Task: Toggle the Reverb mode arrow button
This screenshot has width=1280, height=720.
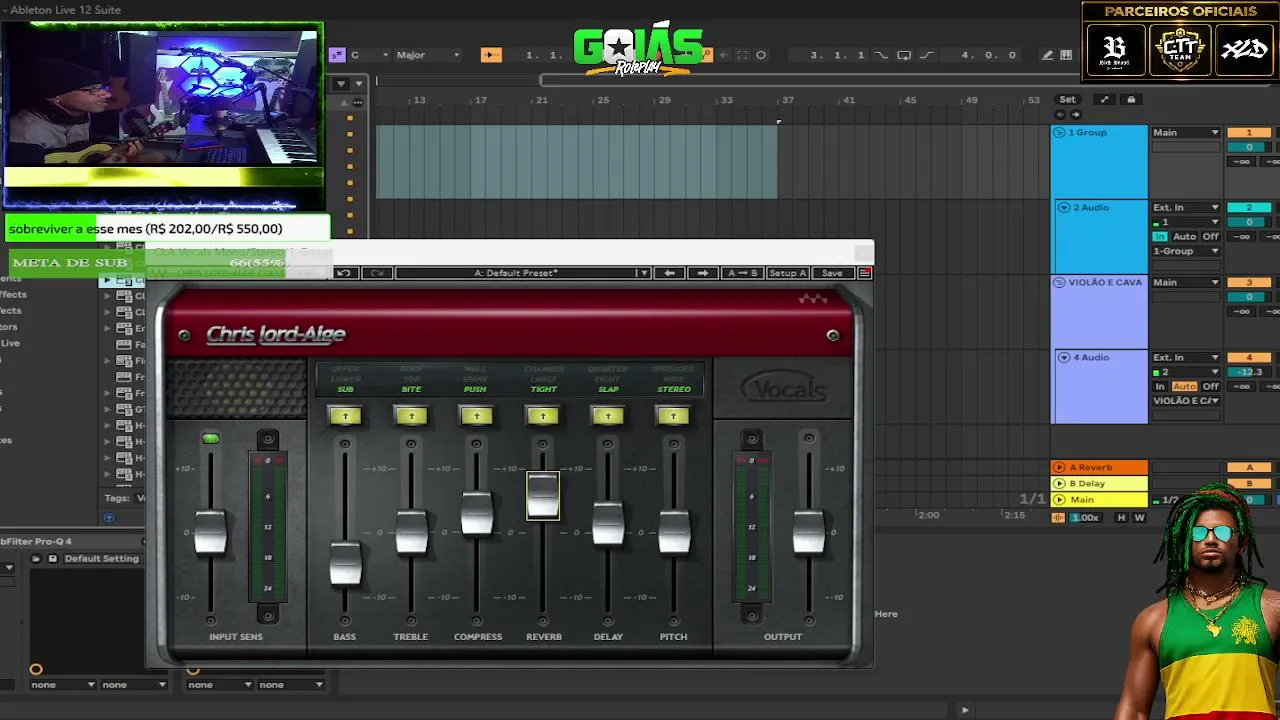Action: click(x=543, y=416)
